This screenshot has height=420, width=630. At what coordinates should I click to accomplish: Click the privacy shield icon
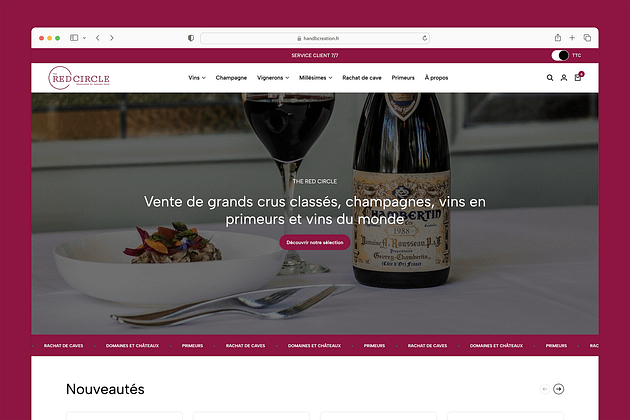pos(191,38)
